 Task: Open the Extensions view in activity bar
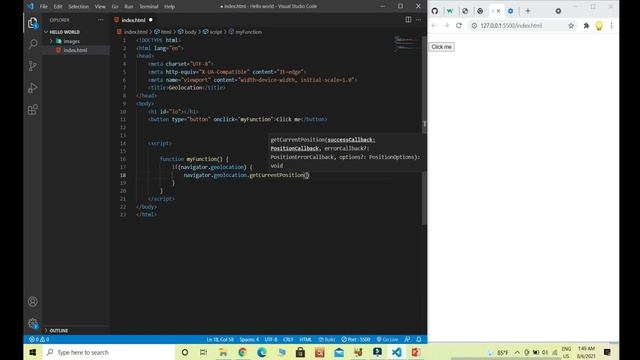pyautogui.click(x=33, y=109)
